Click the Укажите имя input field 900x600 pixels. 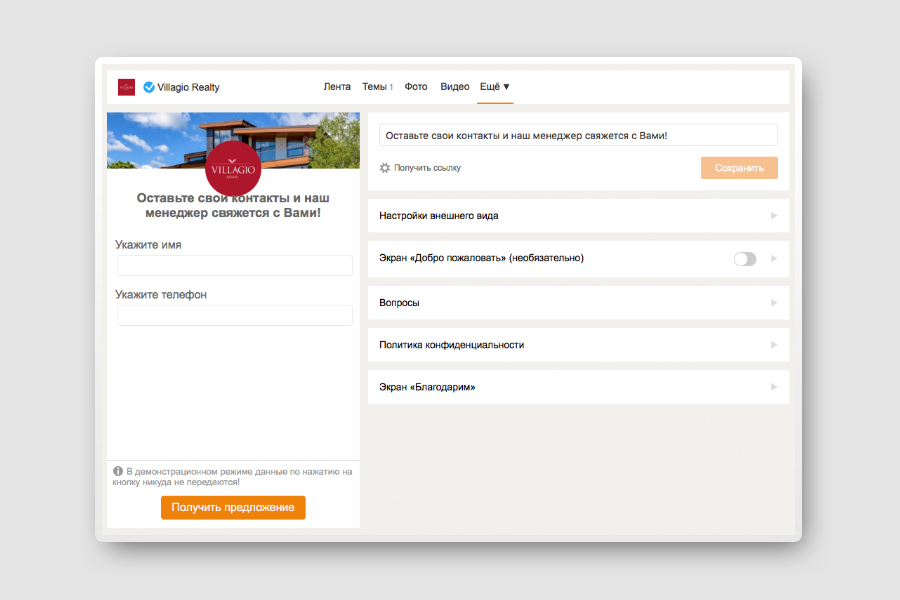235,265
